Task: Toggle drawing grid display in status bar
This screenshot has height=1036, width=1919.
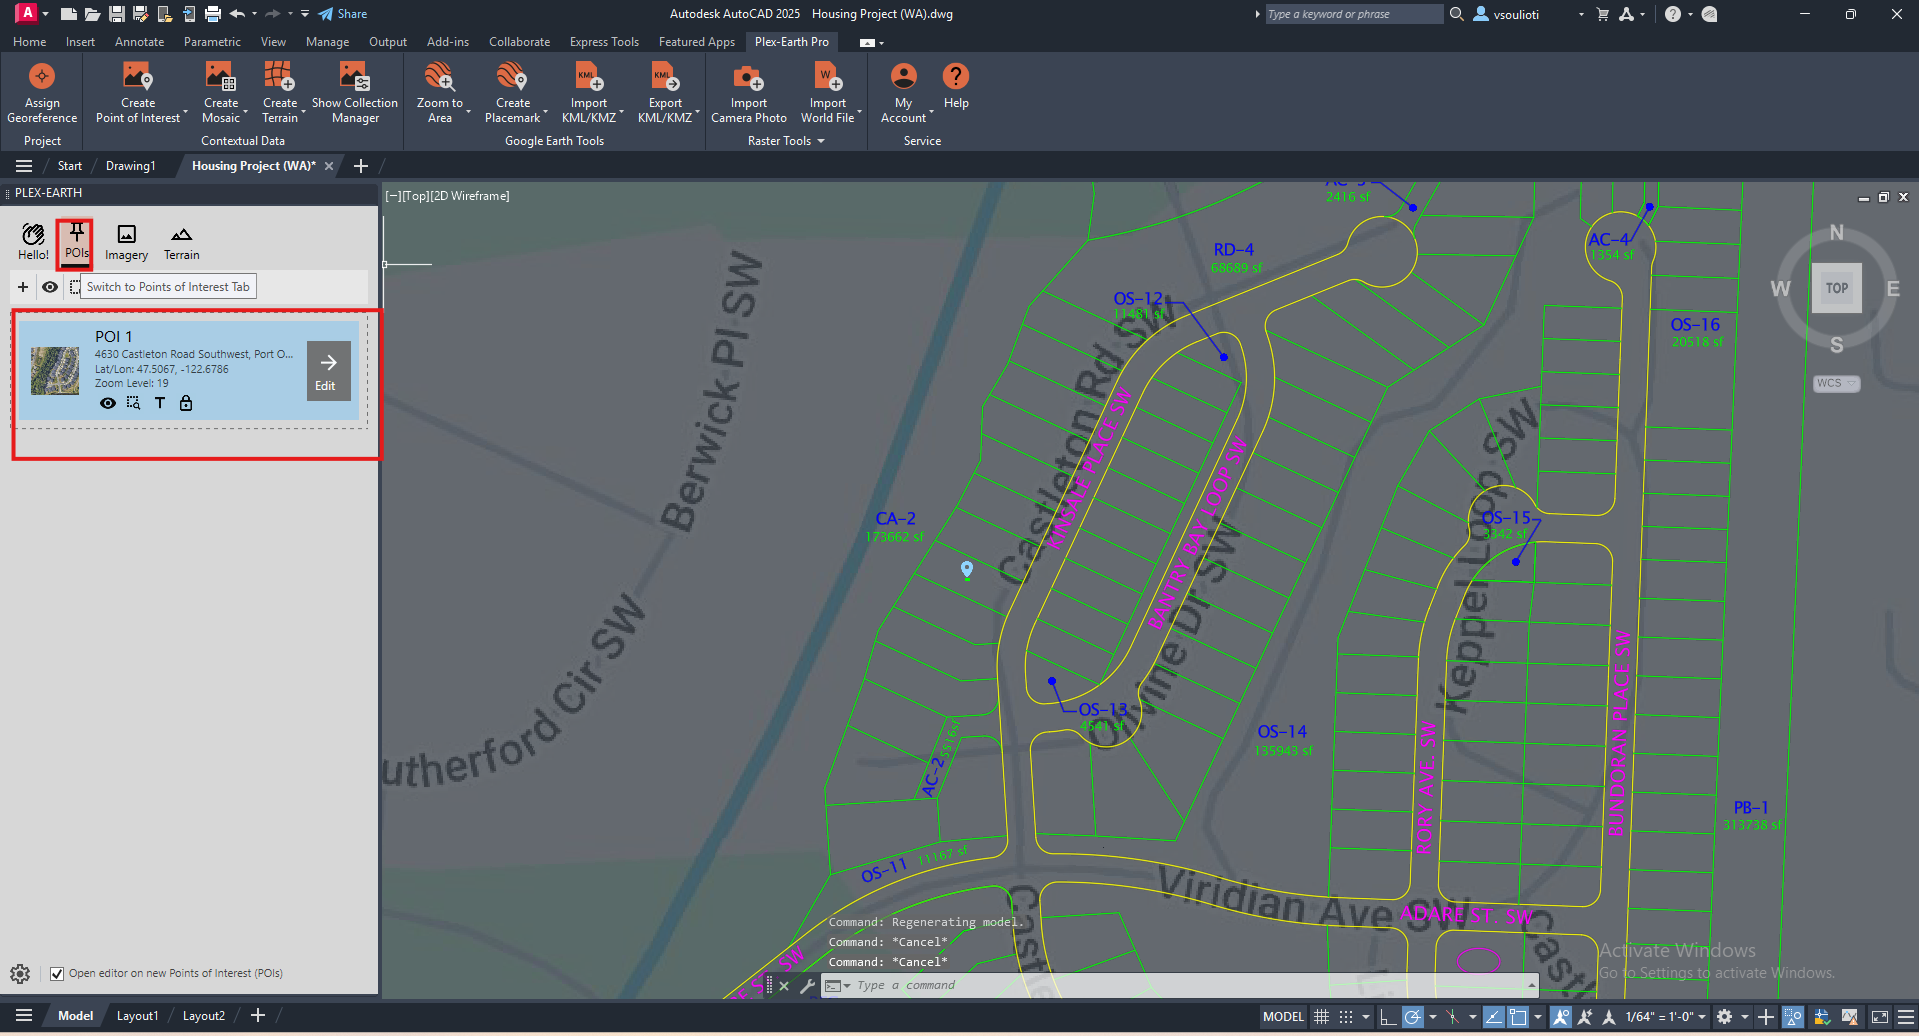Action: point(1321,1017)
